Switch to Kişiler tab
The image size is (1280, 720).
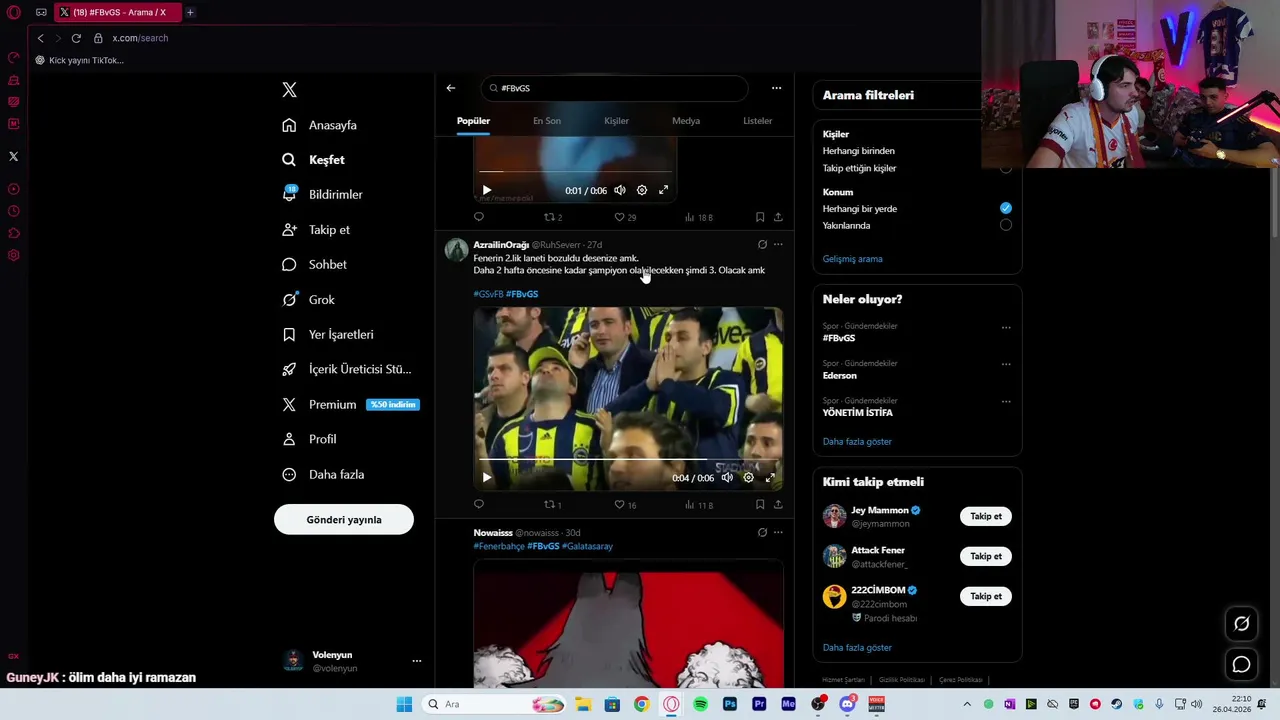[616, 121]
